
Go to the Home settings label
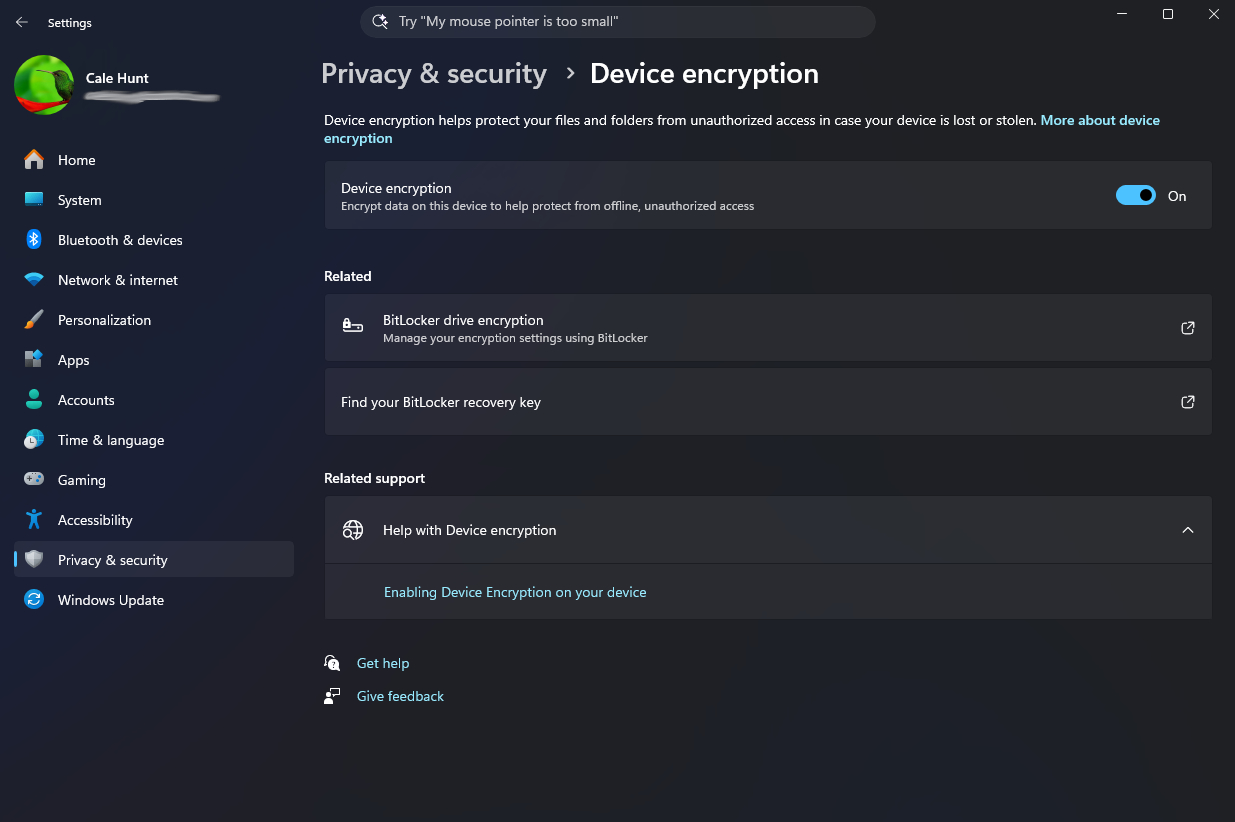[x=77, y=160]
